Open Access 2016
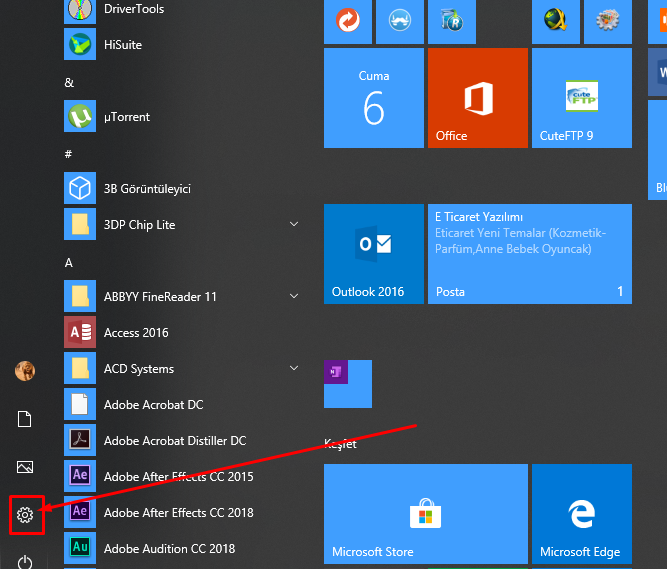Screen dimensions: 667x569 click(181, 333)
